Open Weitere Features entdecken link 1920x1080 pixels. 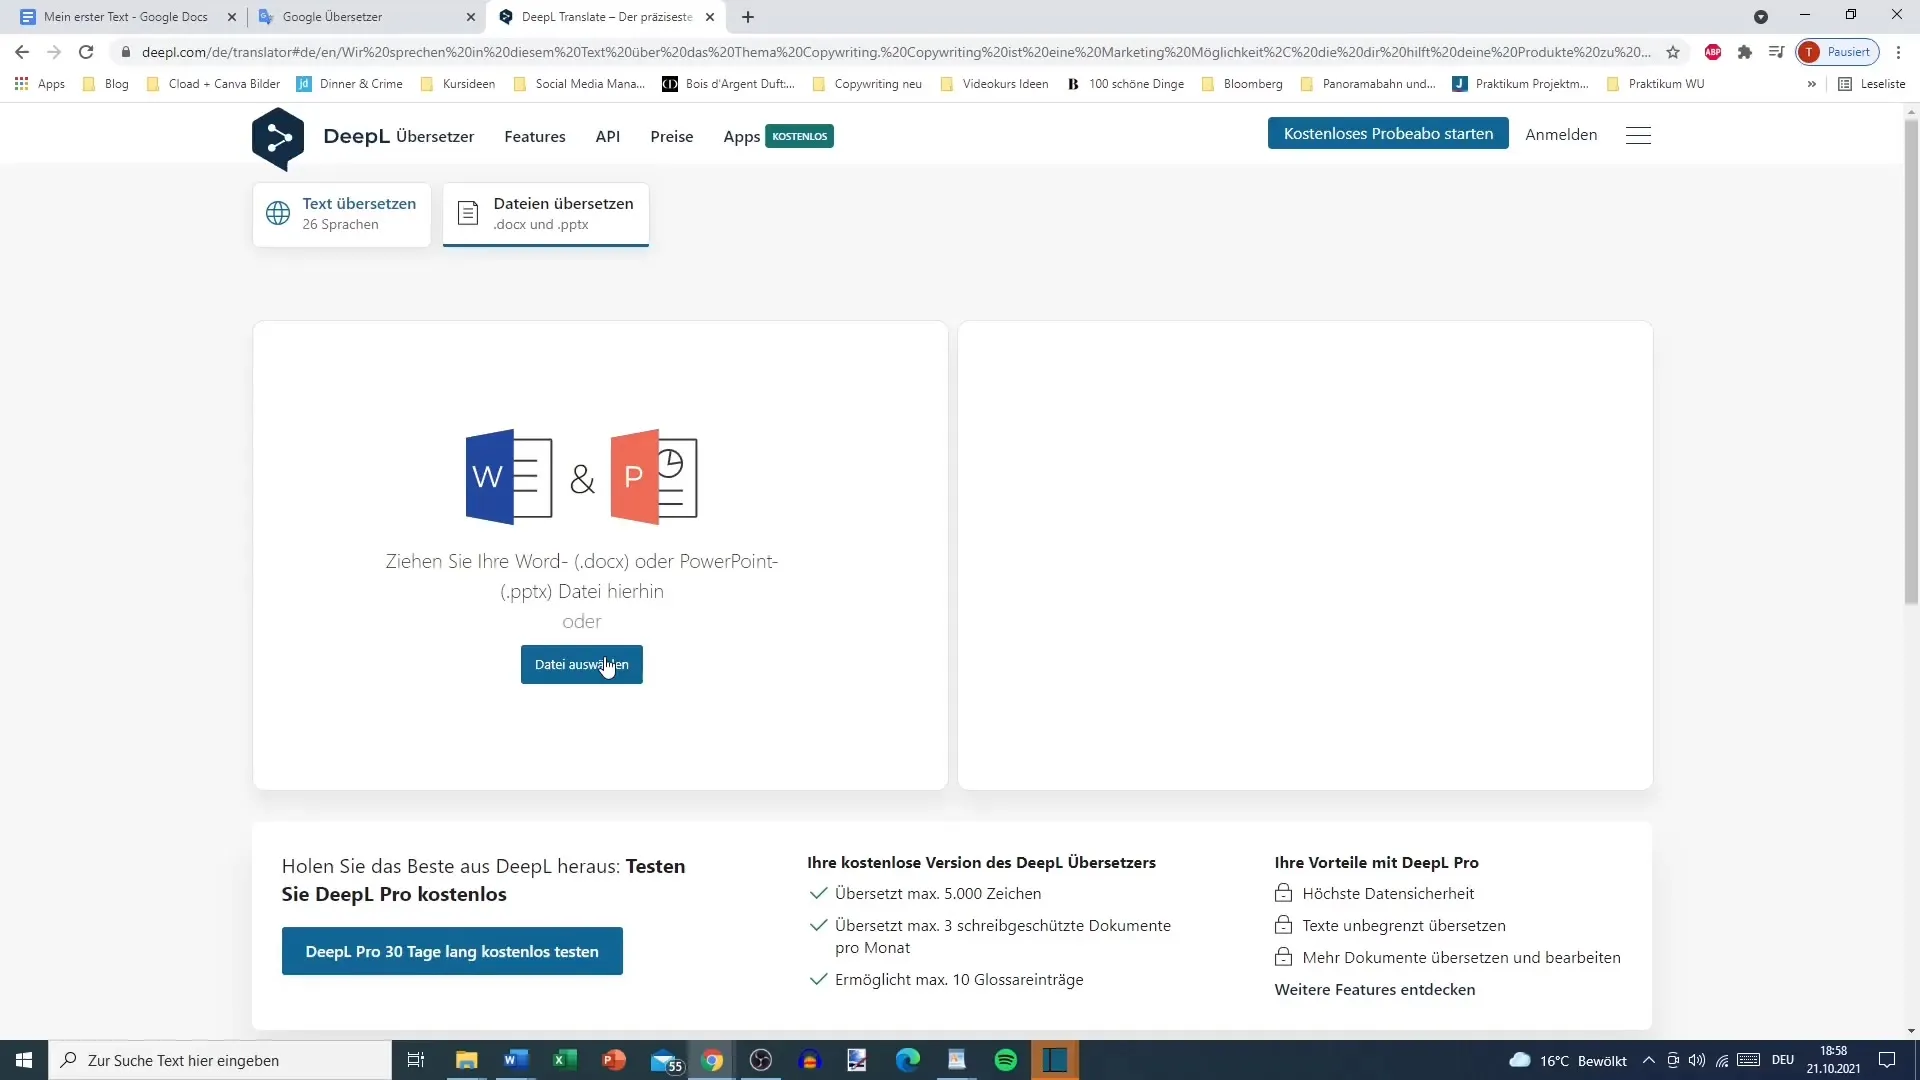1375,990
